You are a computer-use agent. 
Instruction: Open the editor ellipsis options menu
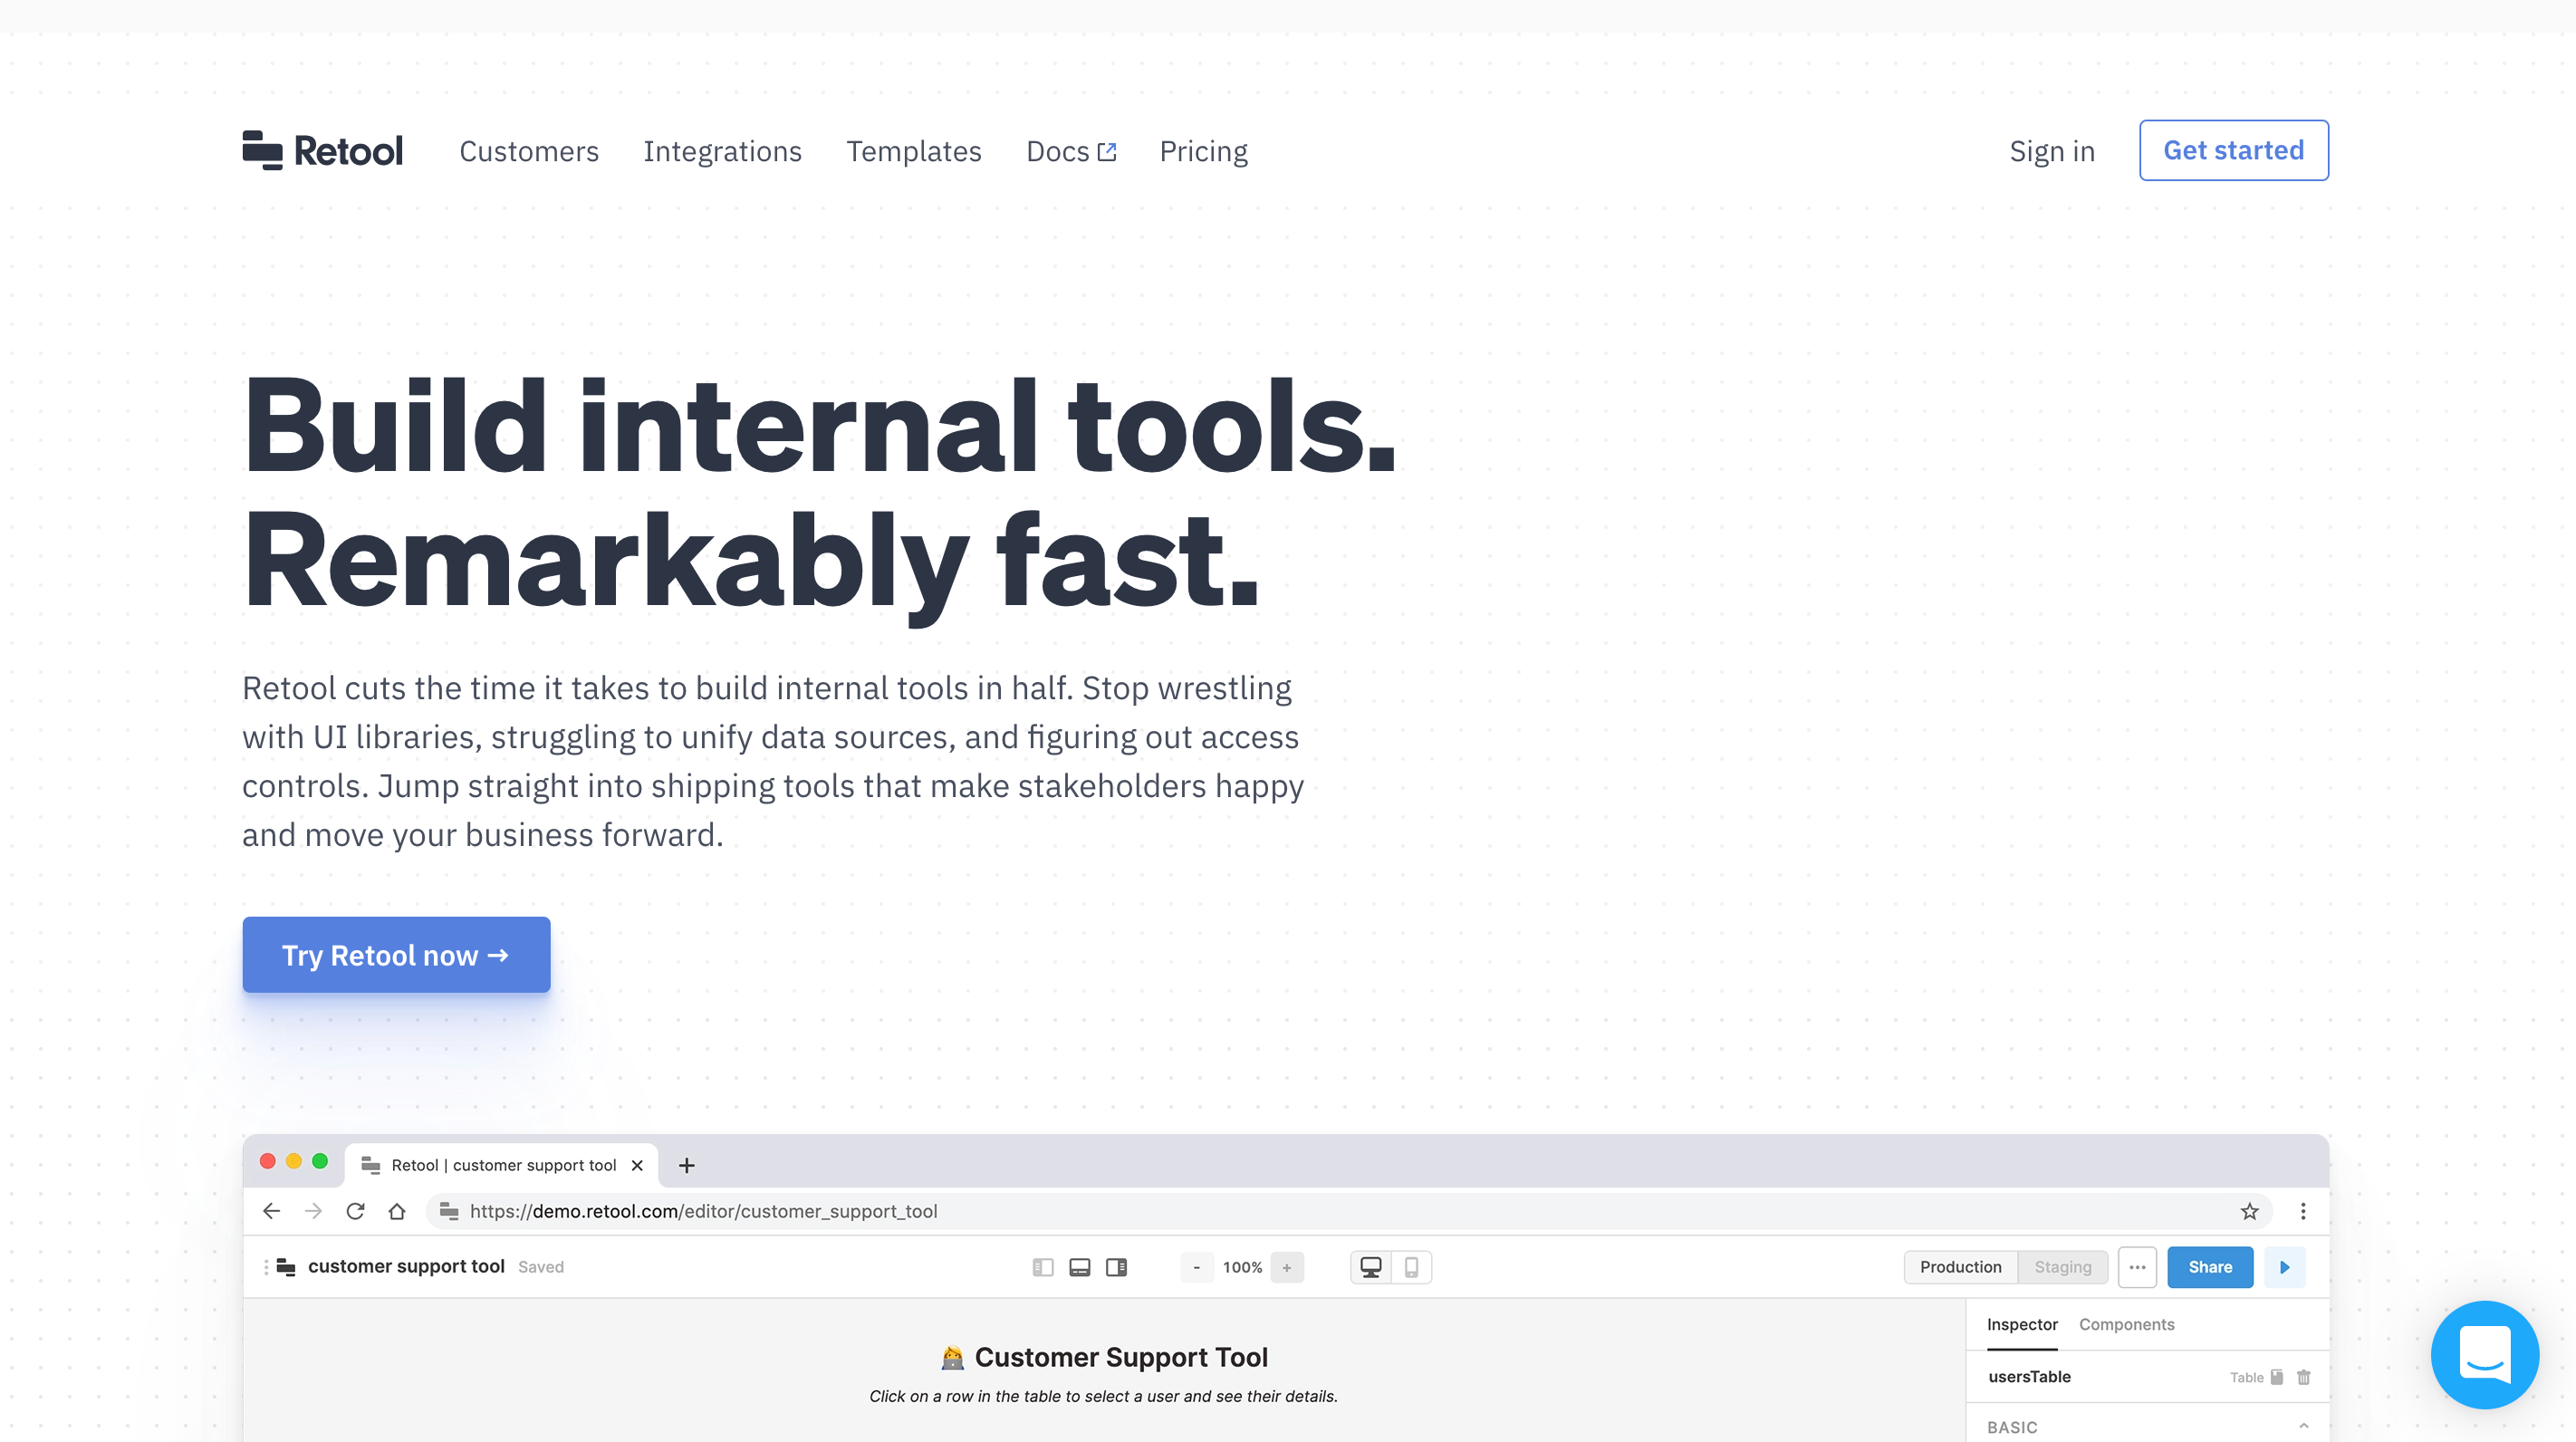pyautogui.click(x=2137, y=1267)
